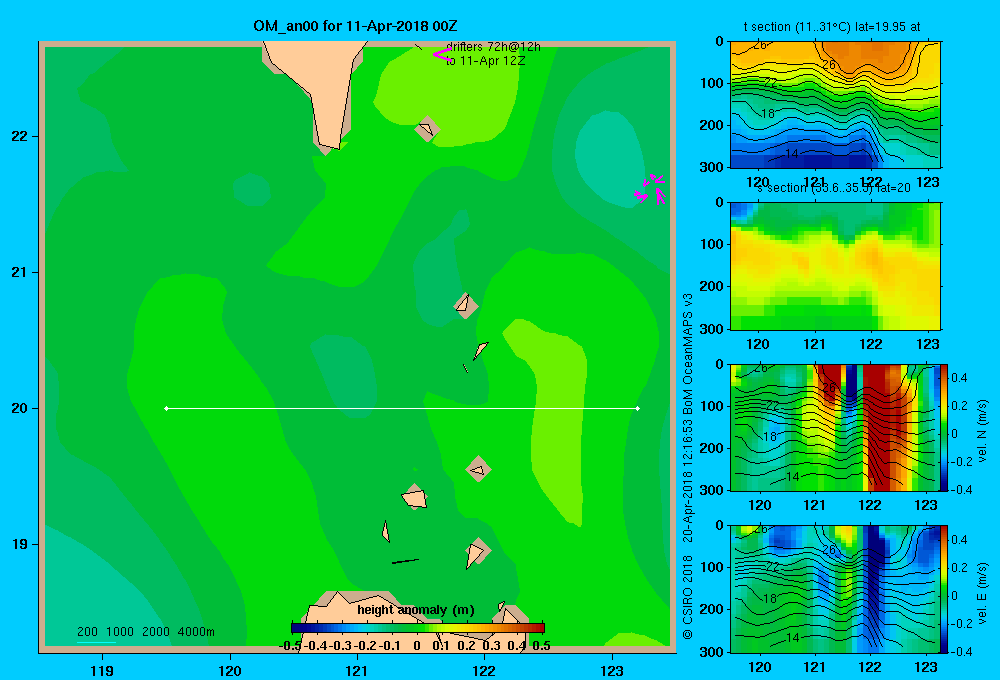Image resolution: width=1000 pixels, height=680 pixels.
Task: Click the '300' depth label of the salinity section
Action: [x=712, y=329]
